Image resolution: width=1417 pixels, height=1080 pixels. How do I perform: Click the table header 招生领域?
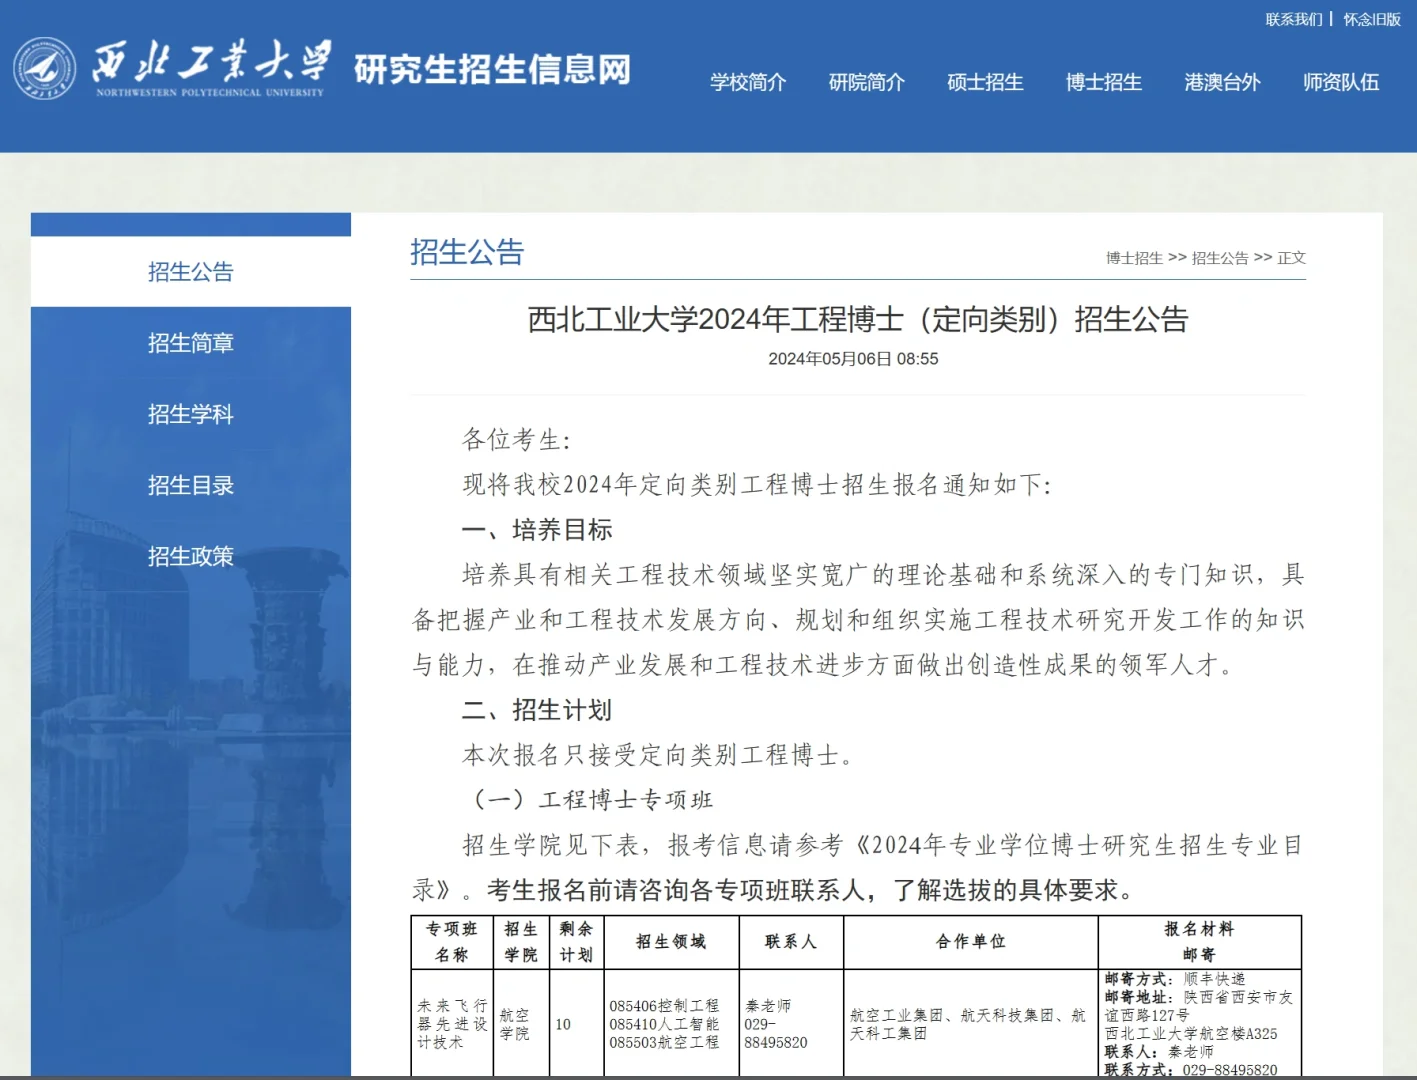[671, 942]
